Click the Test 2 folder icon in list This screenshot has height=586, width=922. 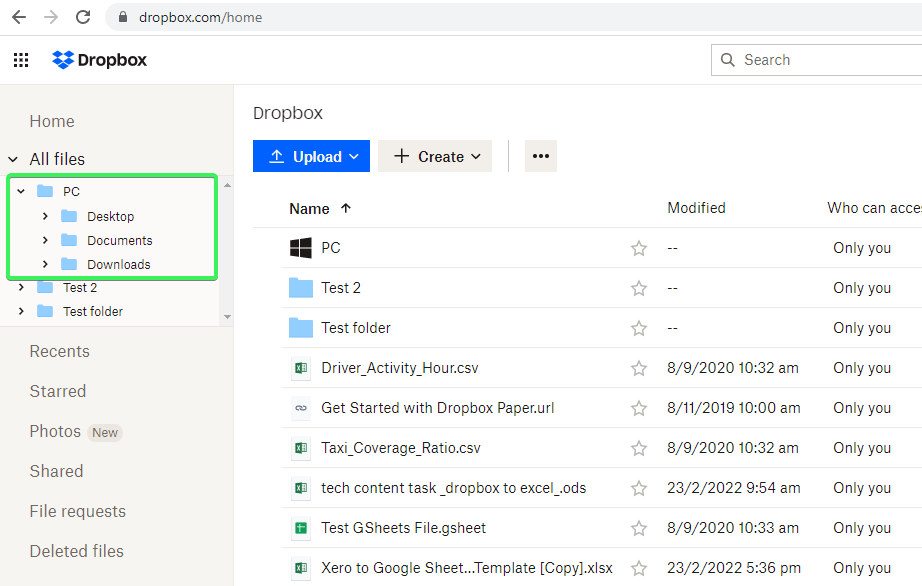tap(301, 288)
